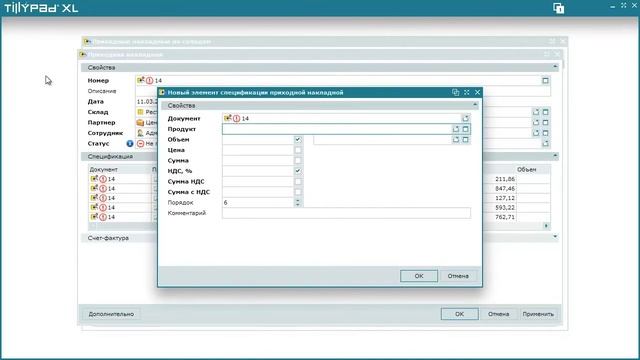
Task: Collapse the dialog's Свойства section
Action: coord(475,105)
